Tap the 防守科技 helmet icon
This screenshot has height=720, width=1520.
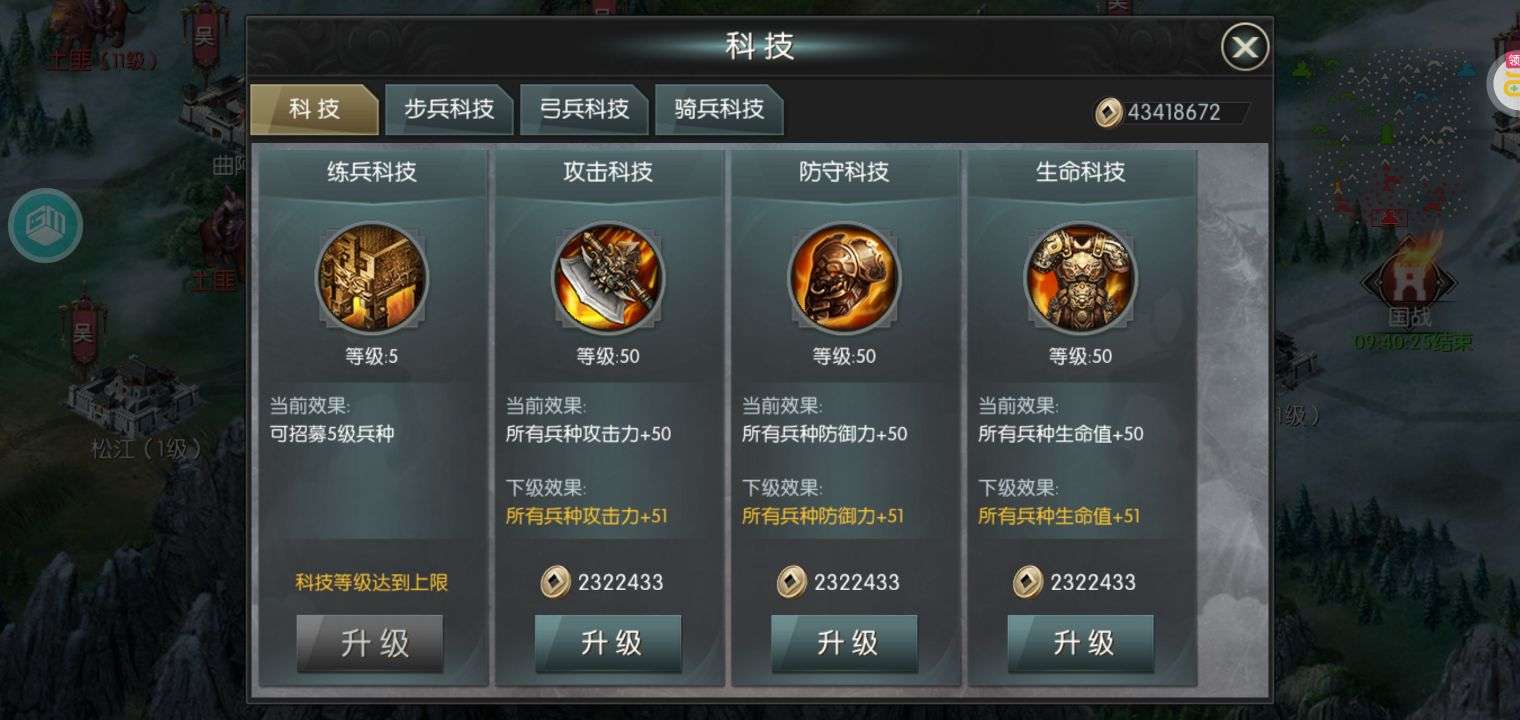click(844, 277)
